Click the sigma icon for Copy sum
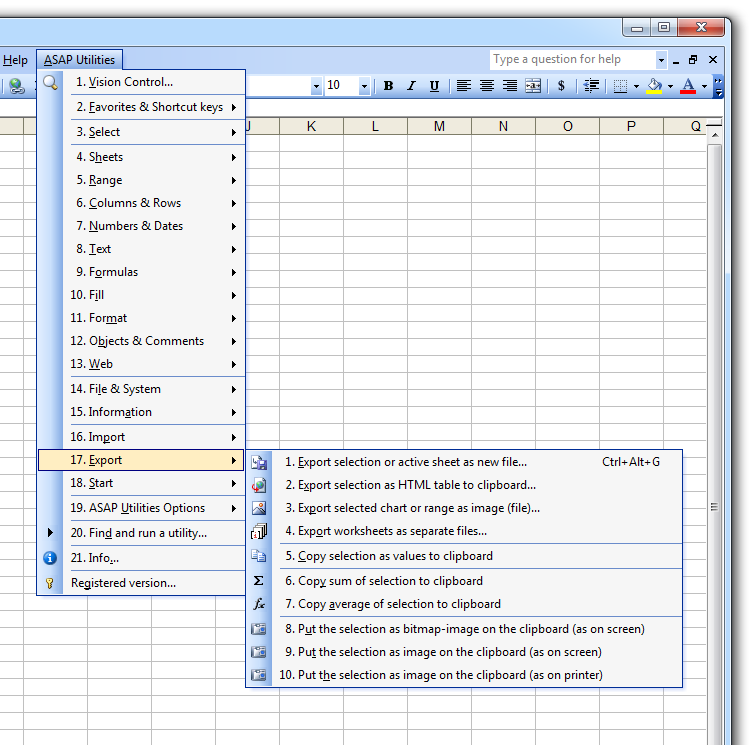The height and width of the screenshot is (745, 750). 259,581
